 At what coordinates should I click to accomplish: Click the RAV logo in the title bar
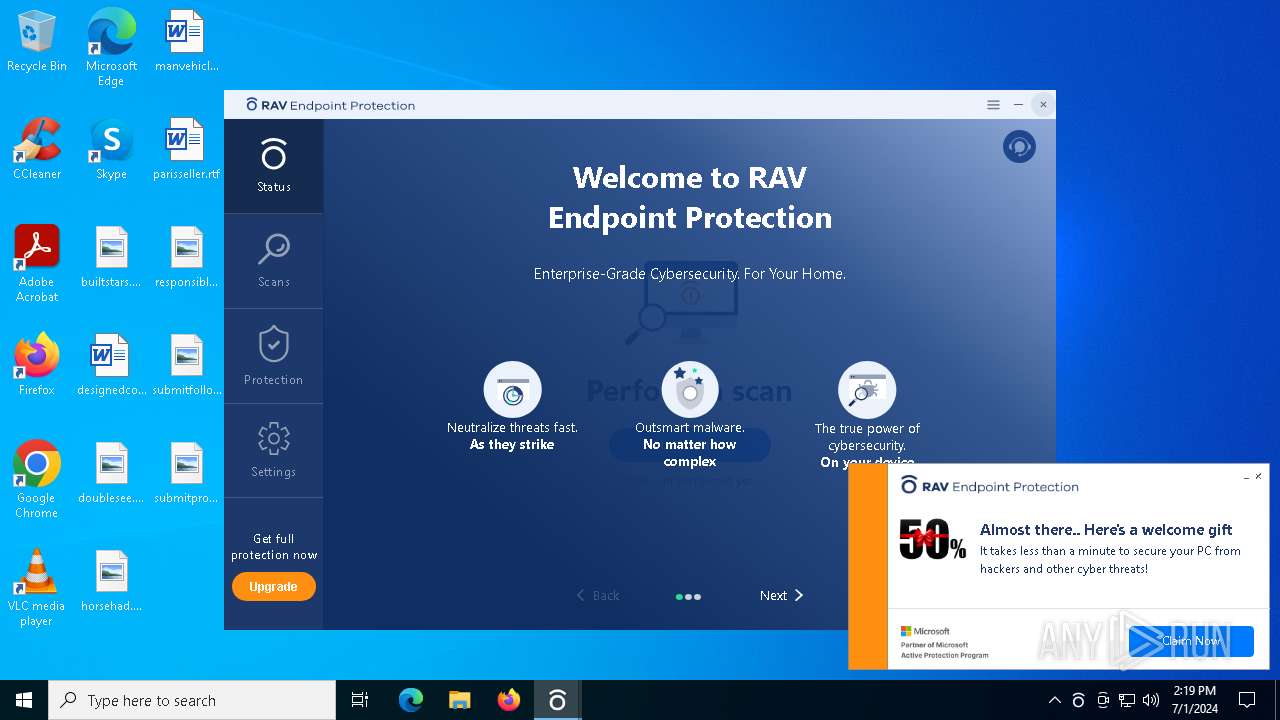pos(331,105)
